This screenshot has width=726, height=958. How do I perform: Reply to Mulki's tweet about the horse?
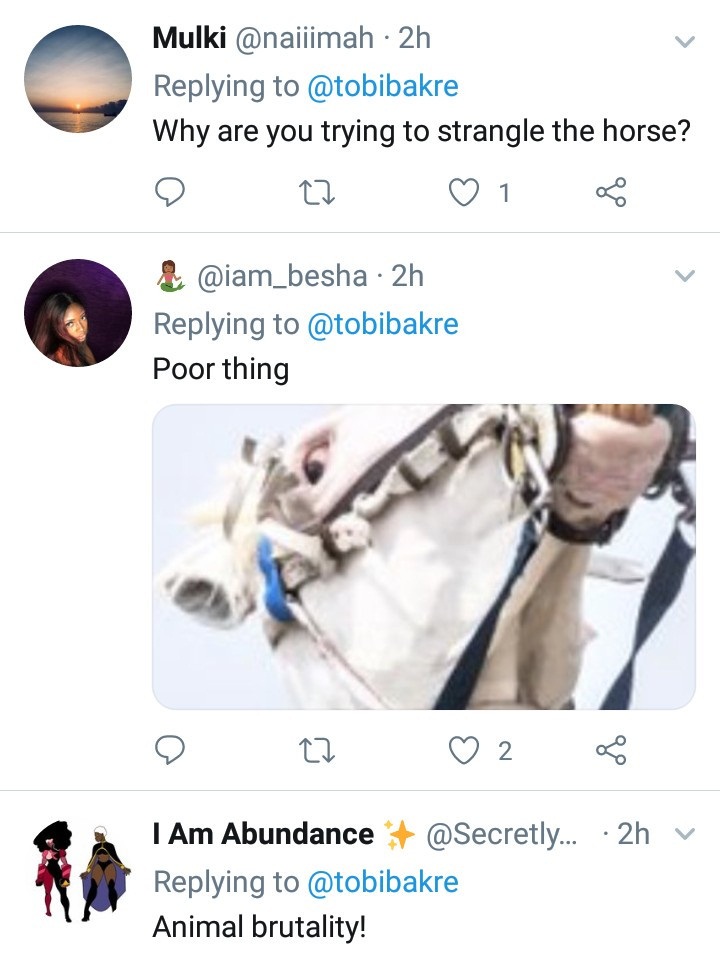point(170,191)
